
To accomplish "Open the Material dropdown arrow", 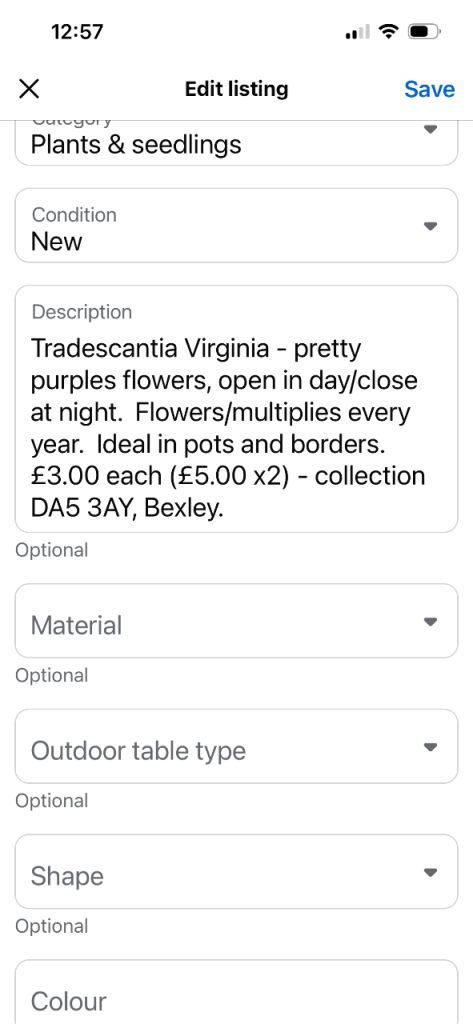I will click(x=430, y=621).
